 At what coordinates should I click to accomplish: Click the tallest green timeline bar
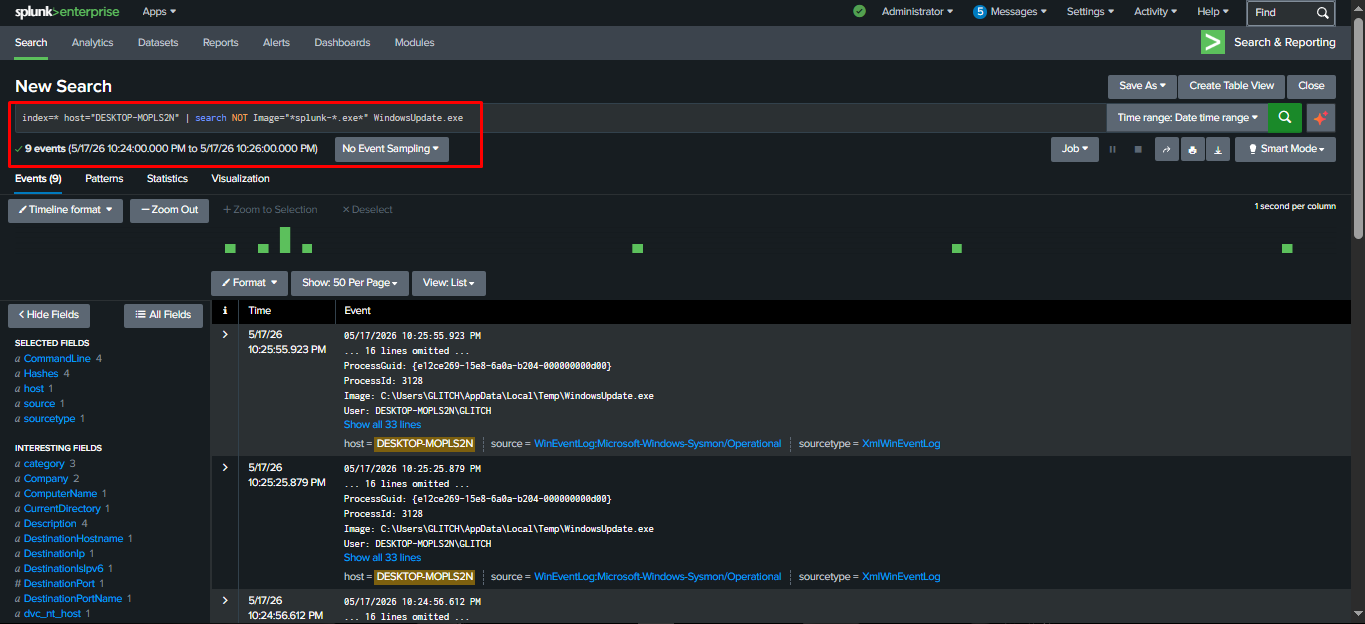(285, 240)
